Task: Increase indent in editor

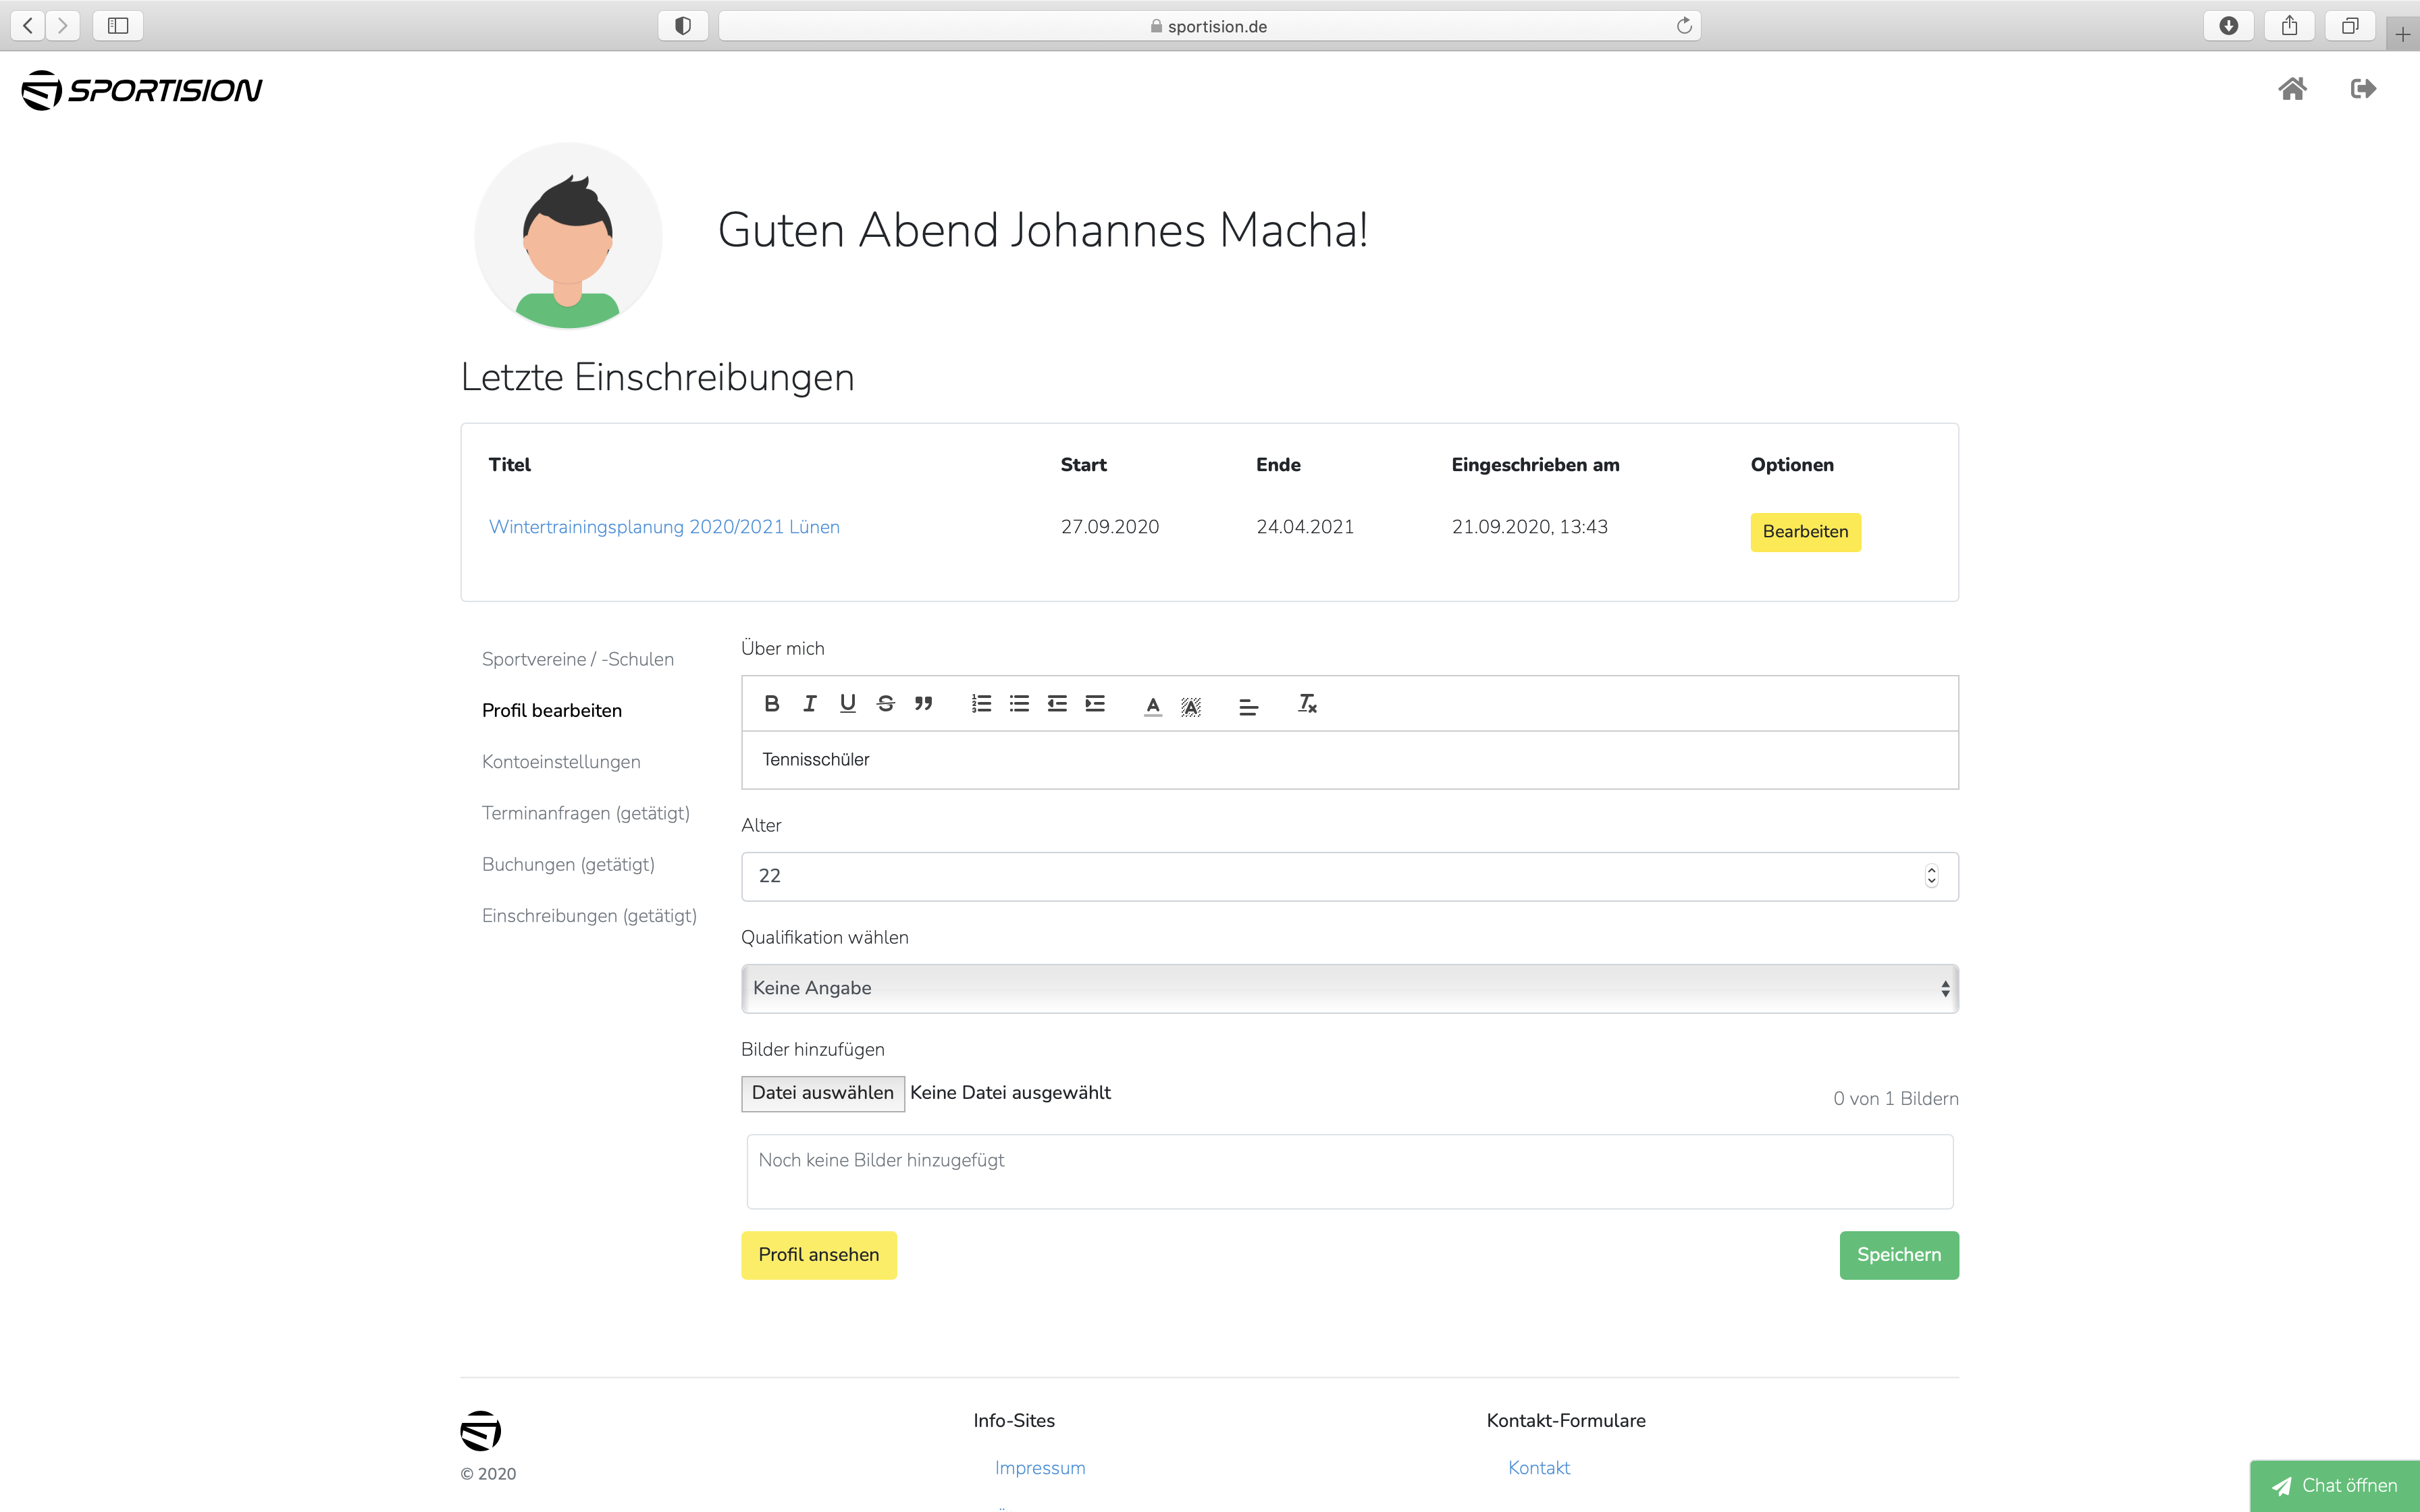Action: click(x=1095, y=704)
